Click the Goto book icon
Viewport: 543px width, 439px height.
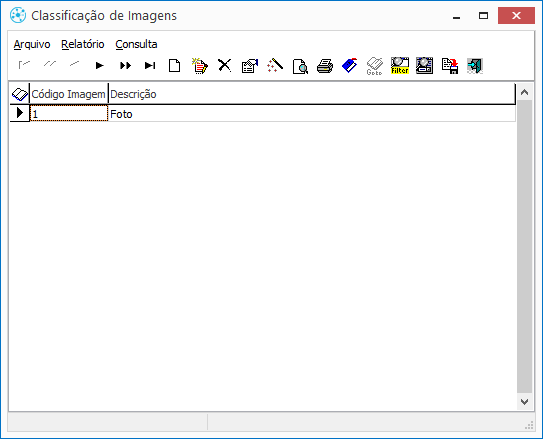pos(374,66)
